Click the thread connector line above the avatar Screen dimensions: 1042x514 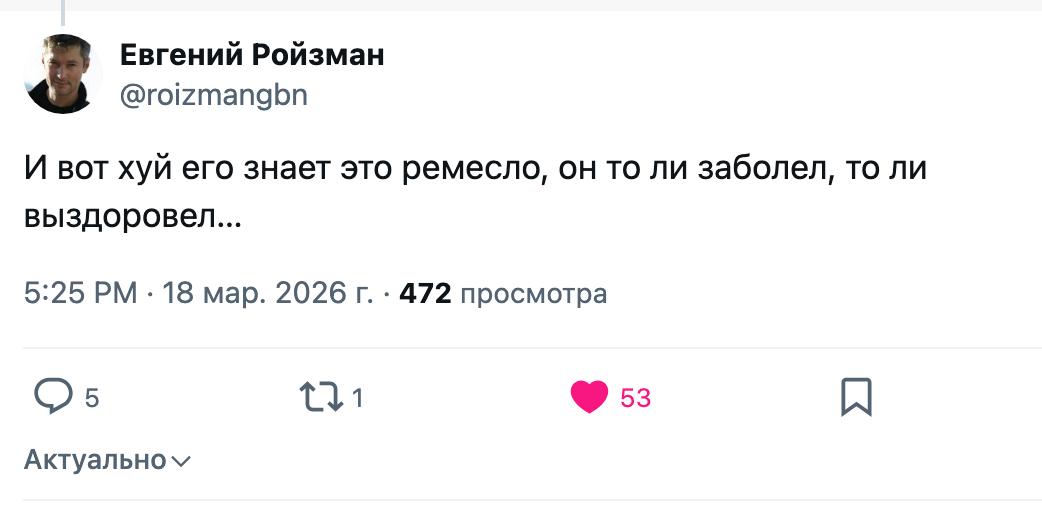[x=63, y=11]
